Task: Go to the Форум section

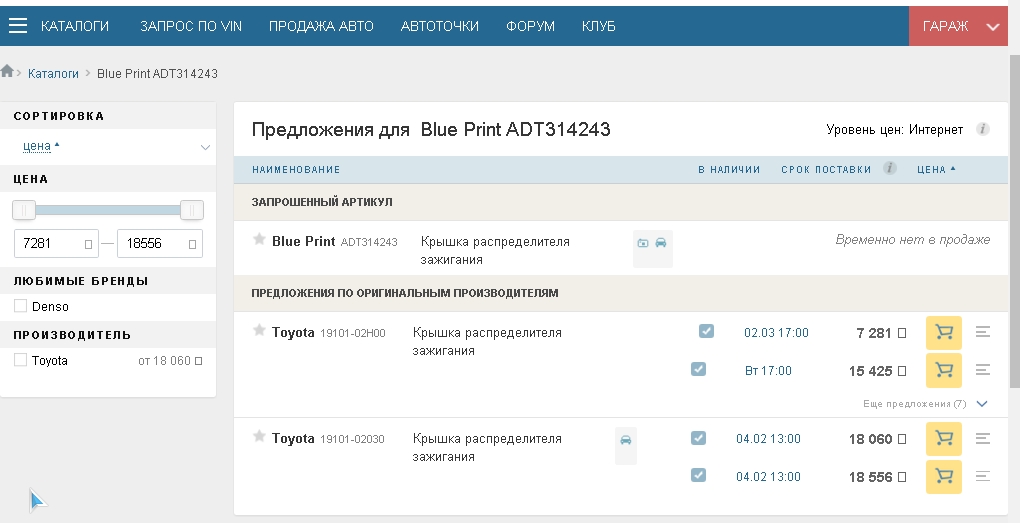Action: point(530,26)
